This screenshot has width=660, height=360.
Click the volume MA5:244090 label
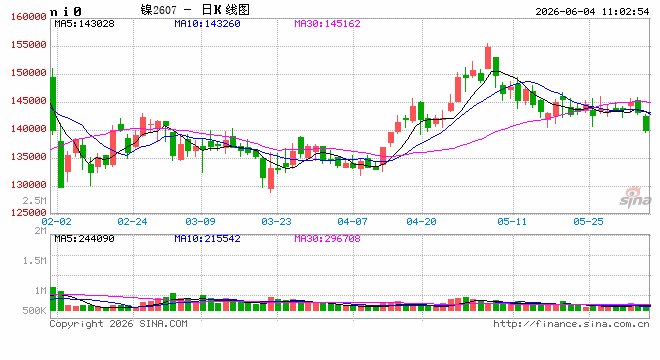pyautogui.click(x=85, y=239)
